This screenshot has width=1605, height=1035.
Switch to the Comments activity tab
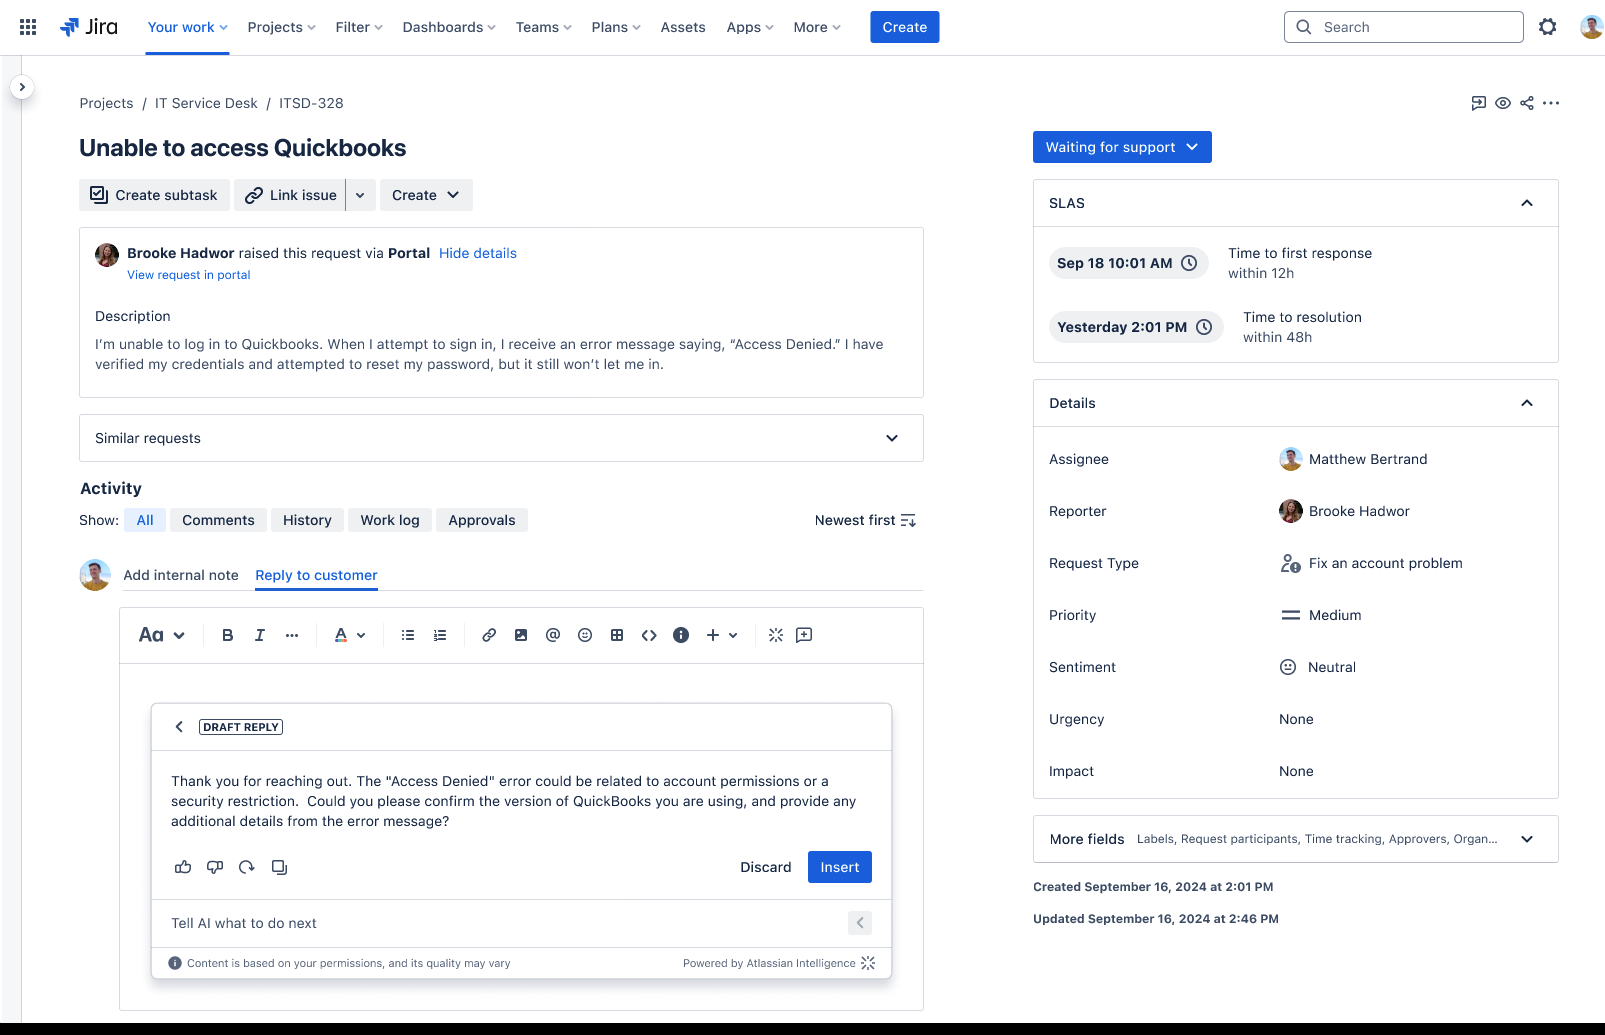[218, 520]
